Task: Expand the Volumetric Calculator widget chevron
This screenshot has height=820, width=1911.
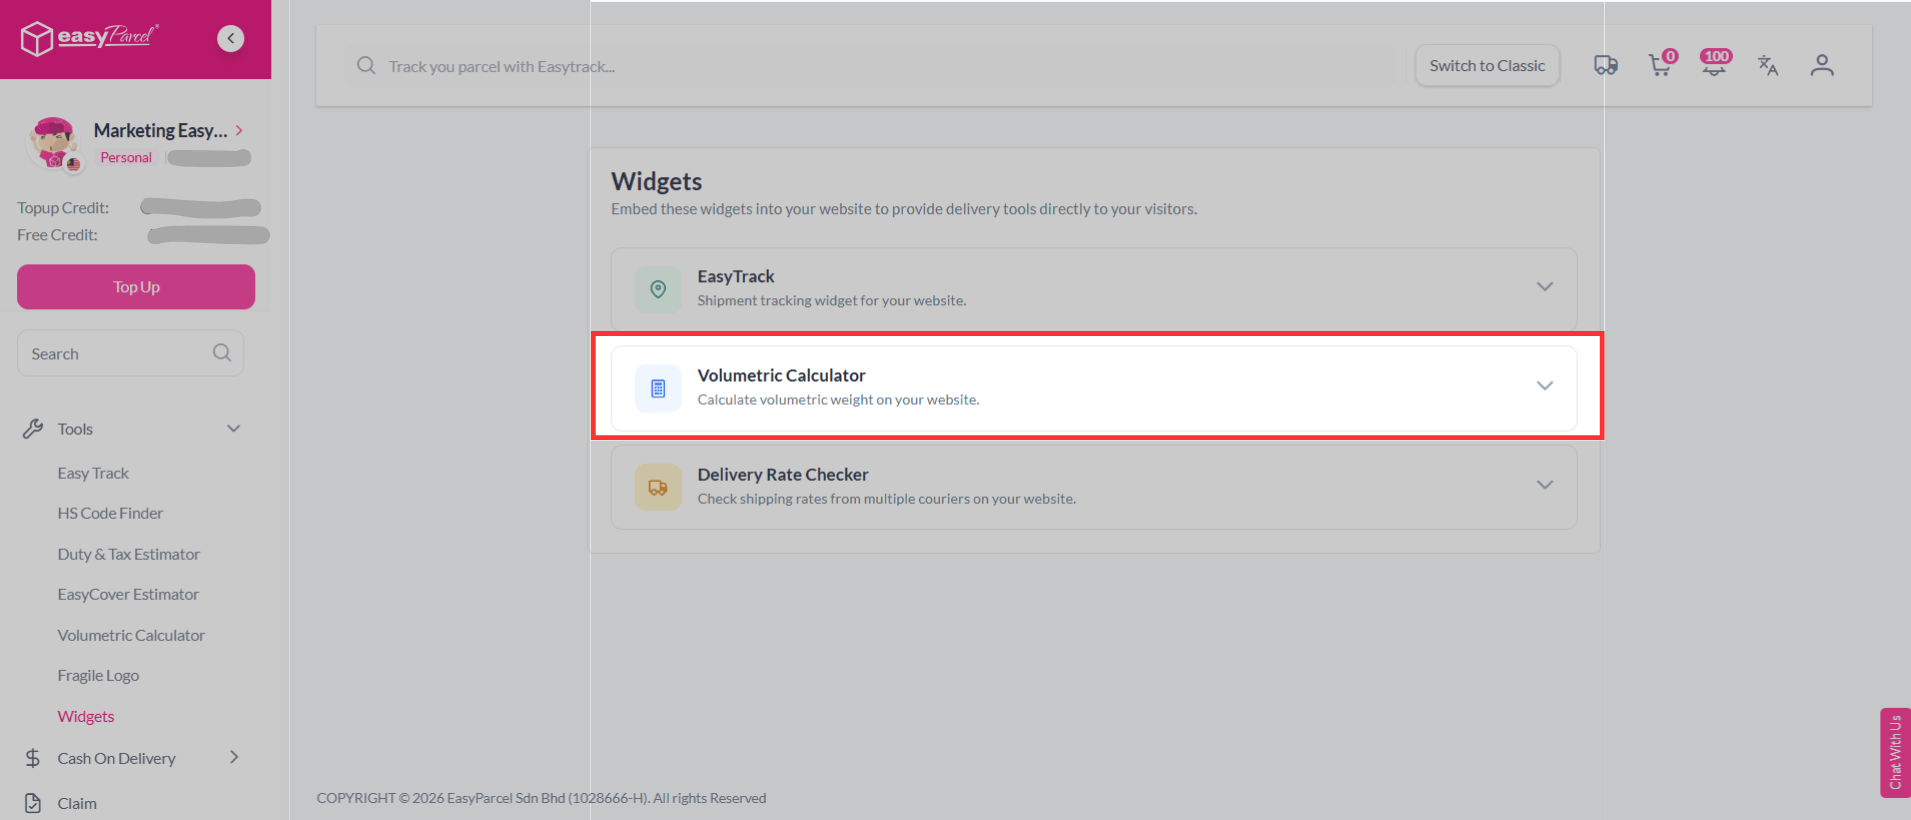Action: (x=1544, y=386)
